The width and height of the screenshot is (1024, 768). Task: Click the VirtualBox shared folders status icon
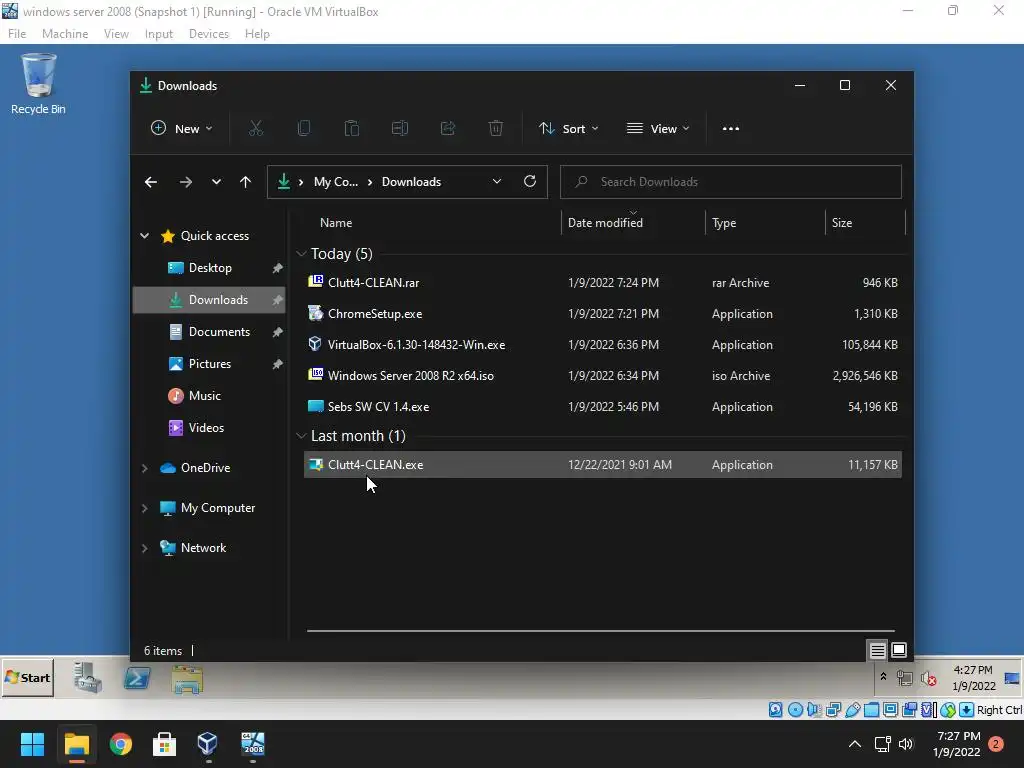pyautogui.click(x=871, y=710)
